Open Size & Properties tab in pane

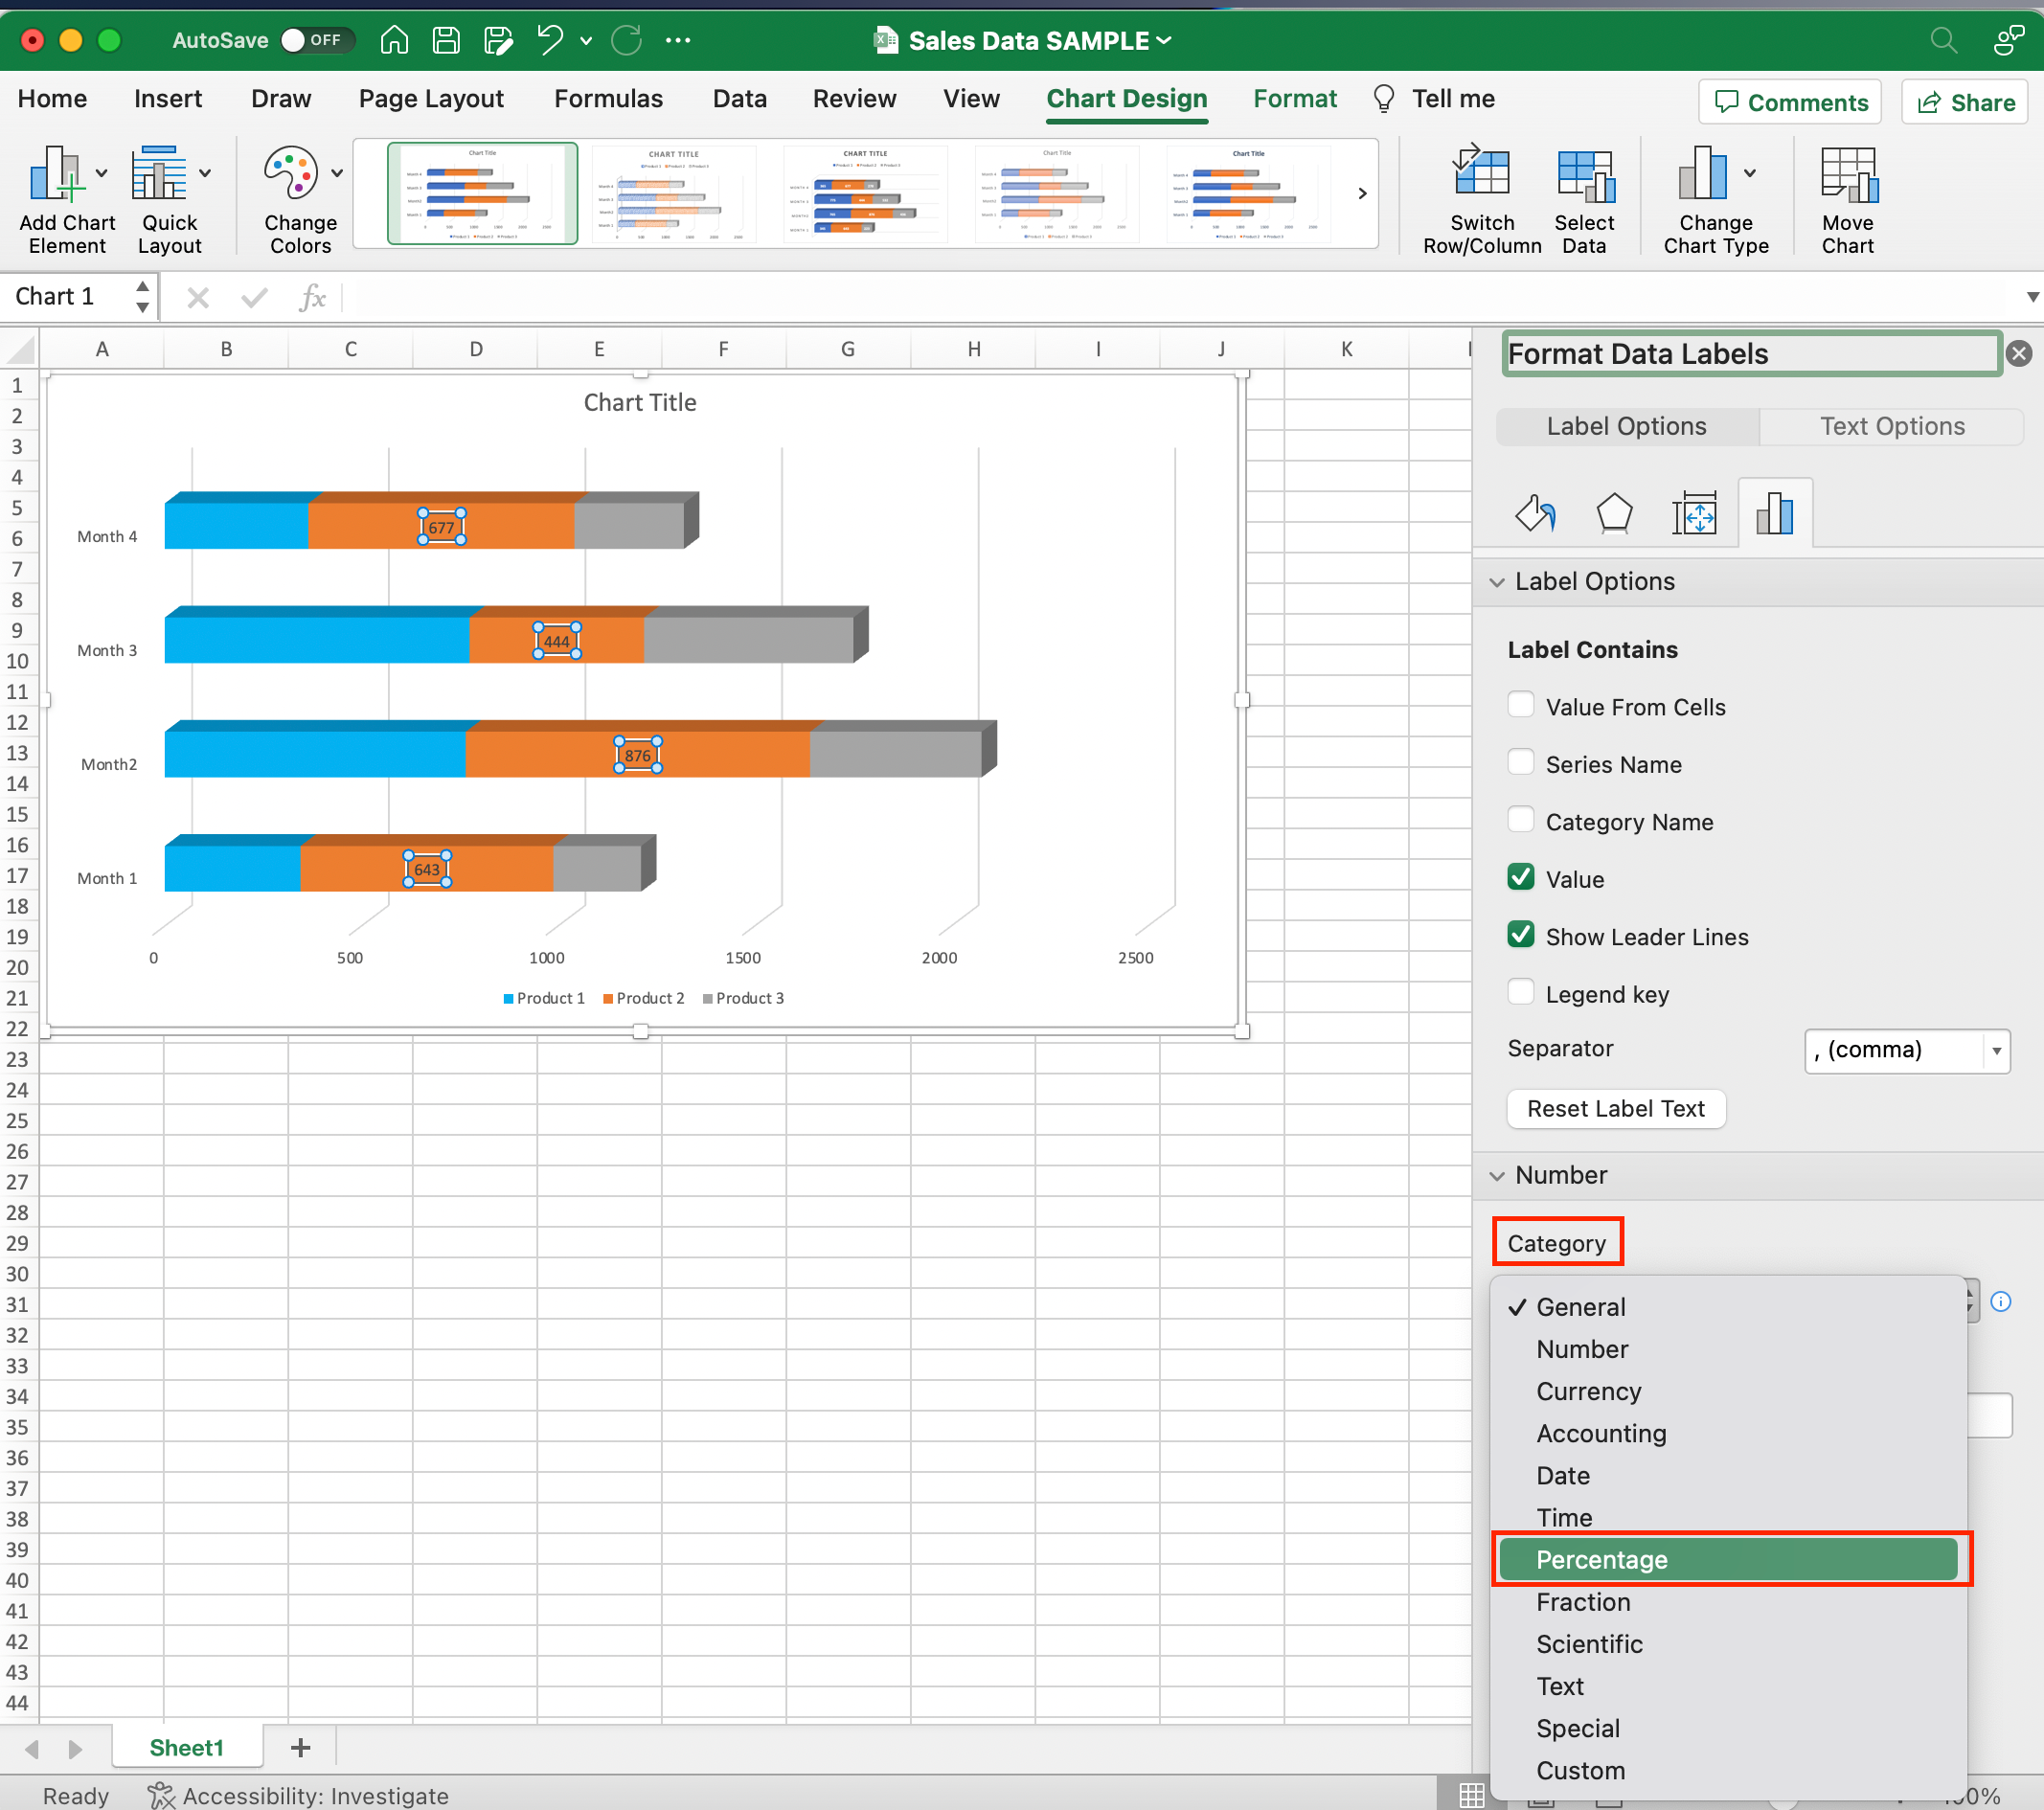click(1695, 514)
